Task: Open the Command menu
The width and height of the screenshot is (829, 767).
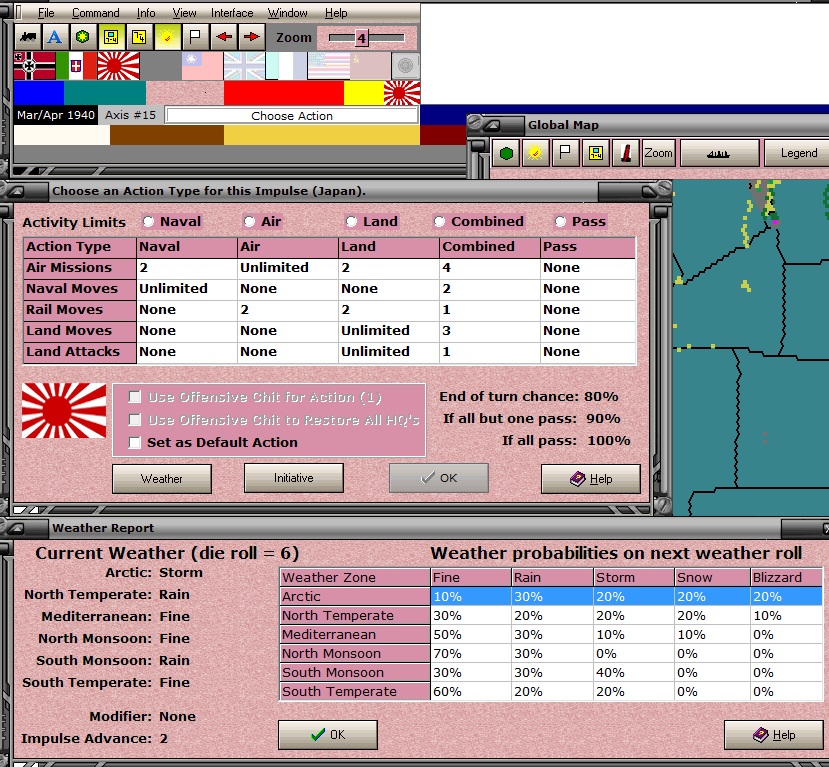Action: click(x=96, y=13)
